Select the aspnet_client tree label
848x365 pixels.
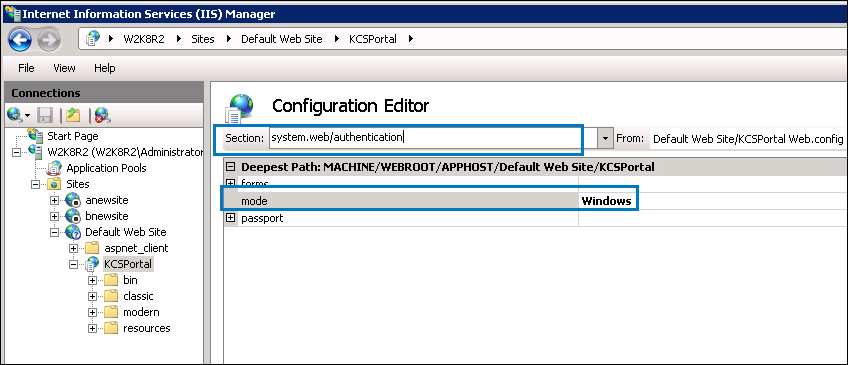click(x=136, y=248)
